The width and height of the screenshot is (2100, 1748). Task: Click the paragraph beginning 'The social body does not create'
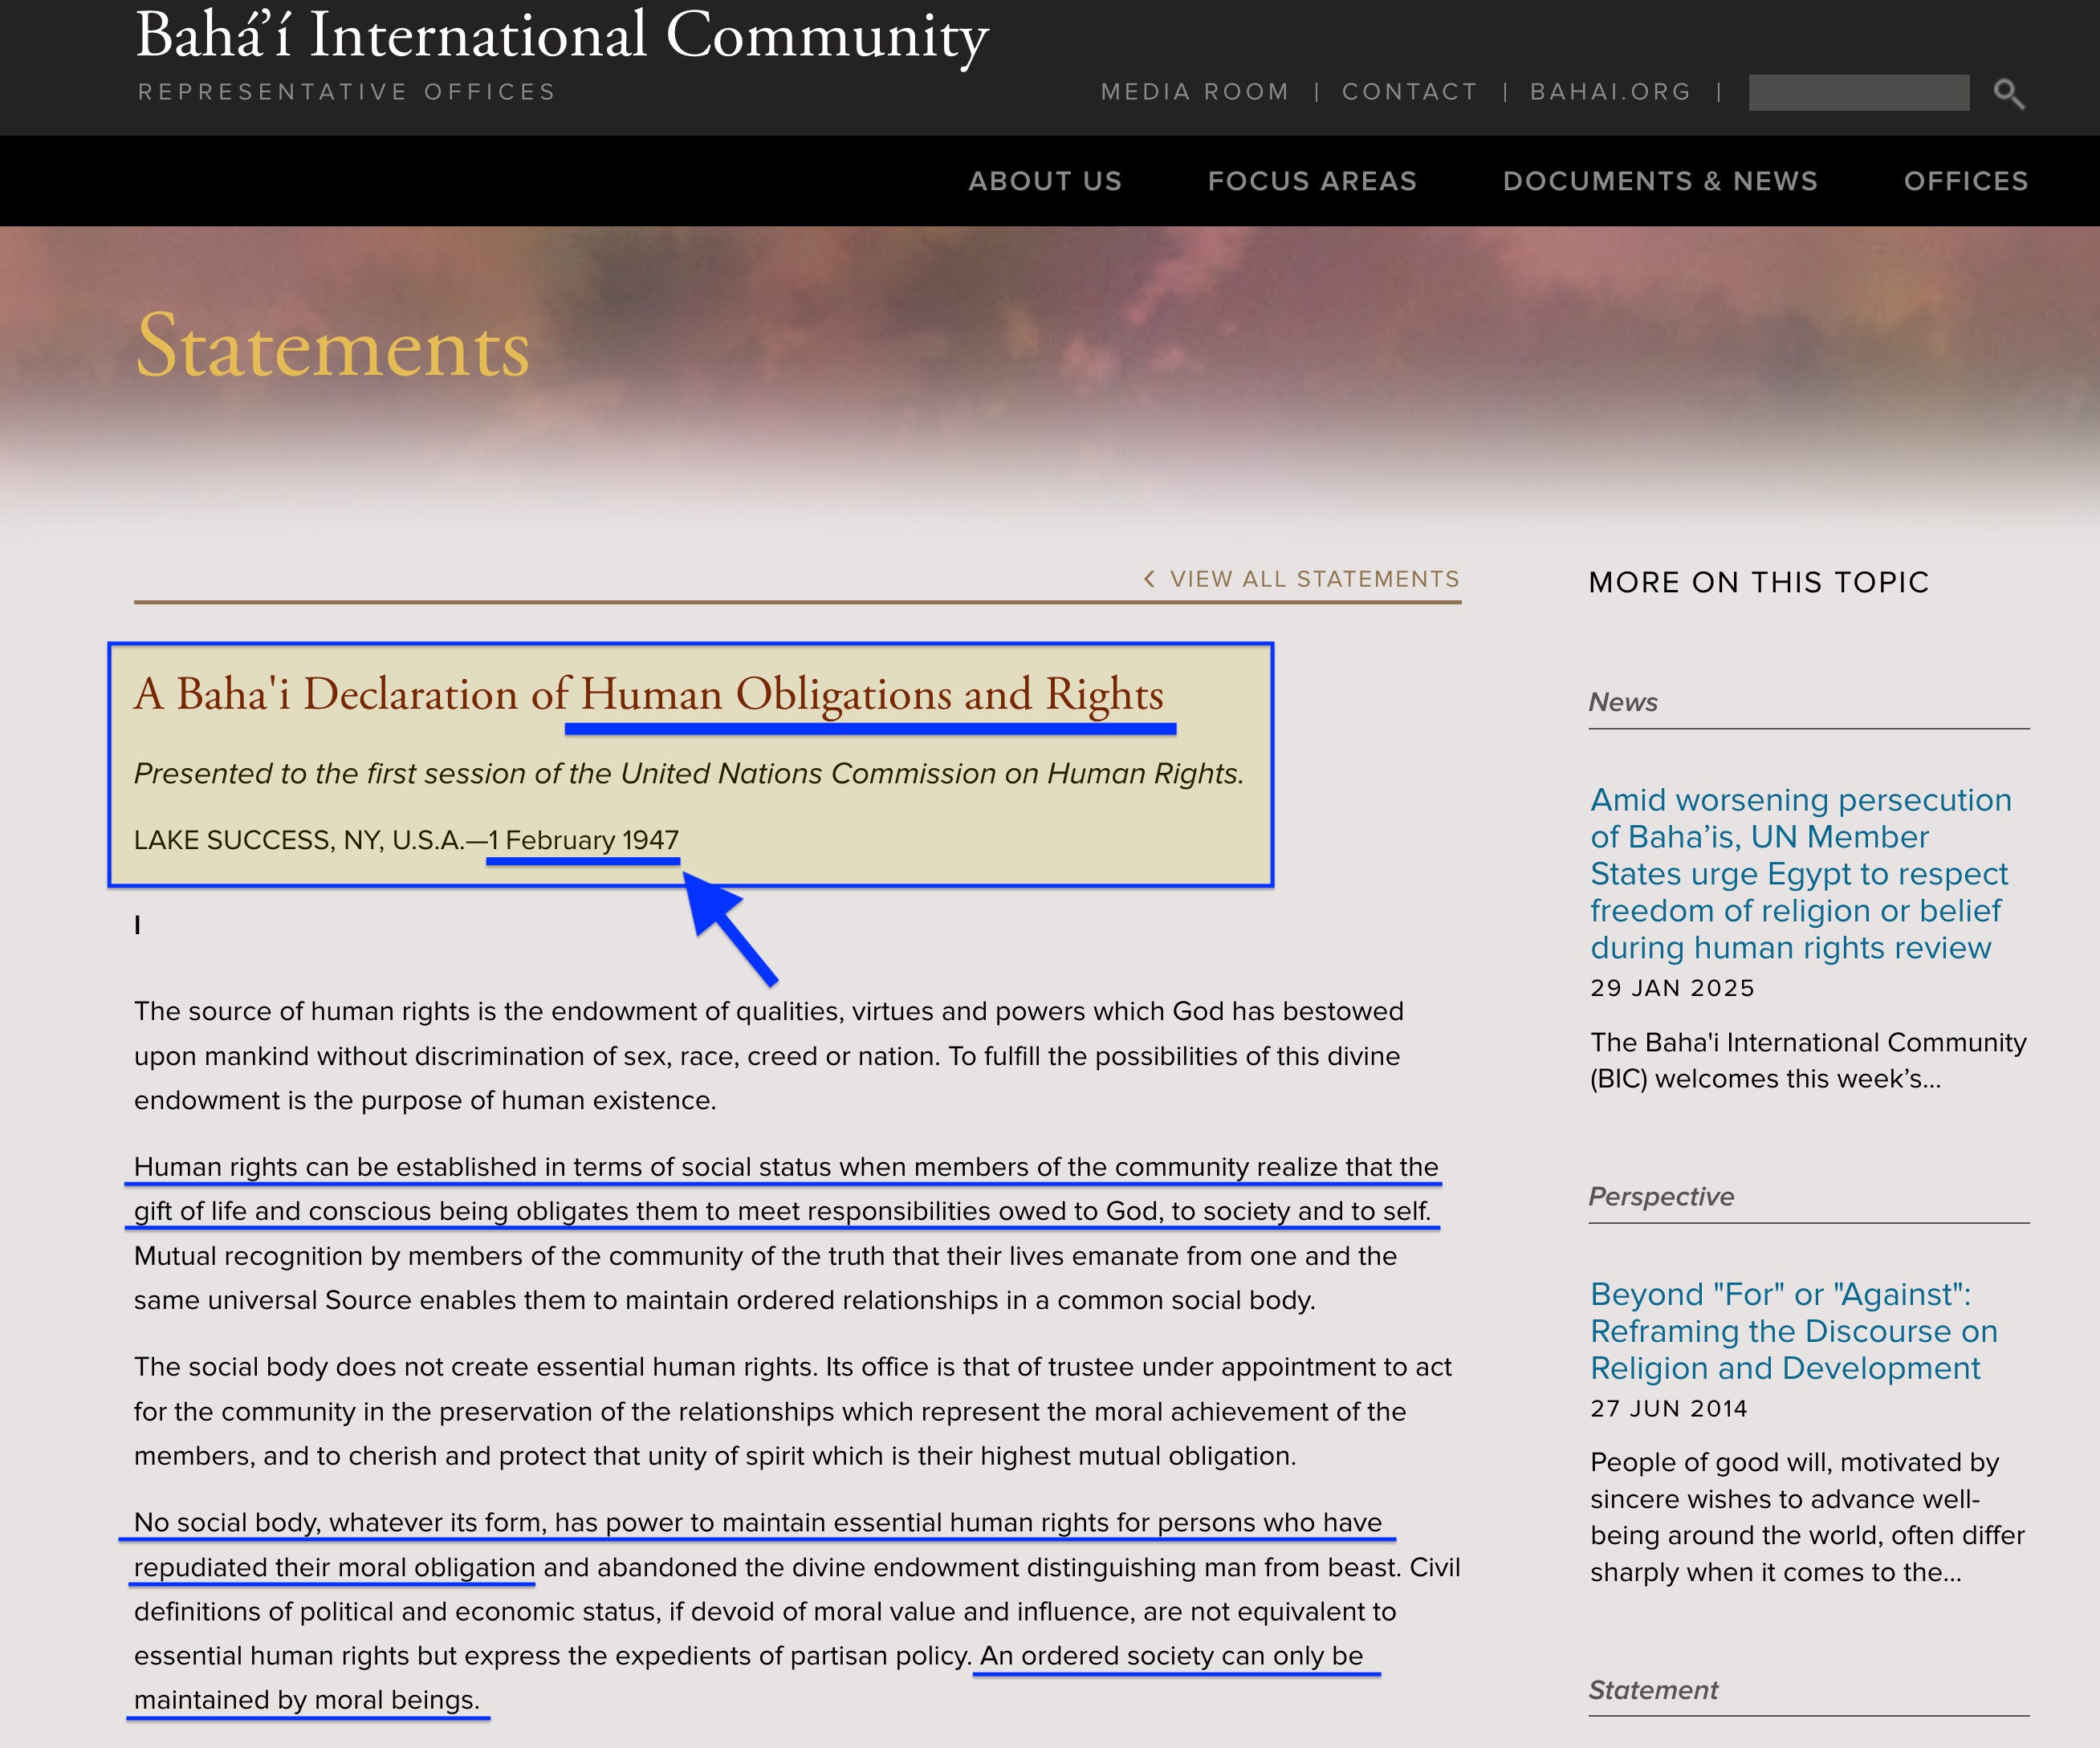tap(793, 1411)
